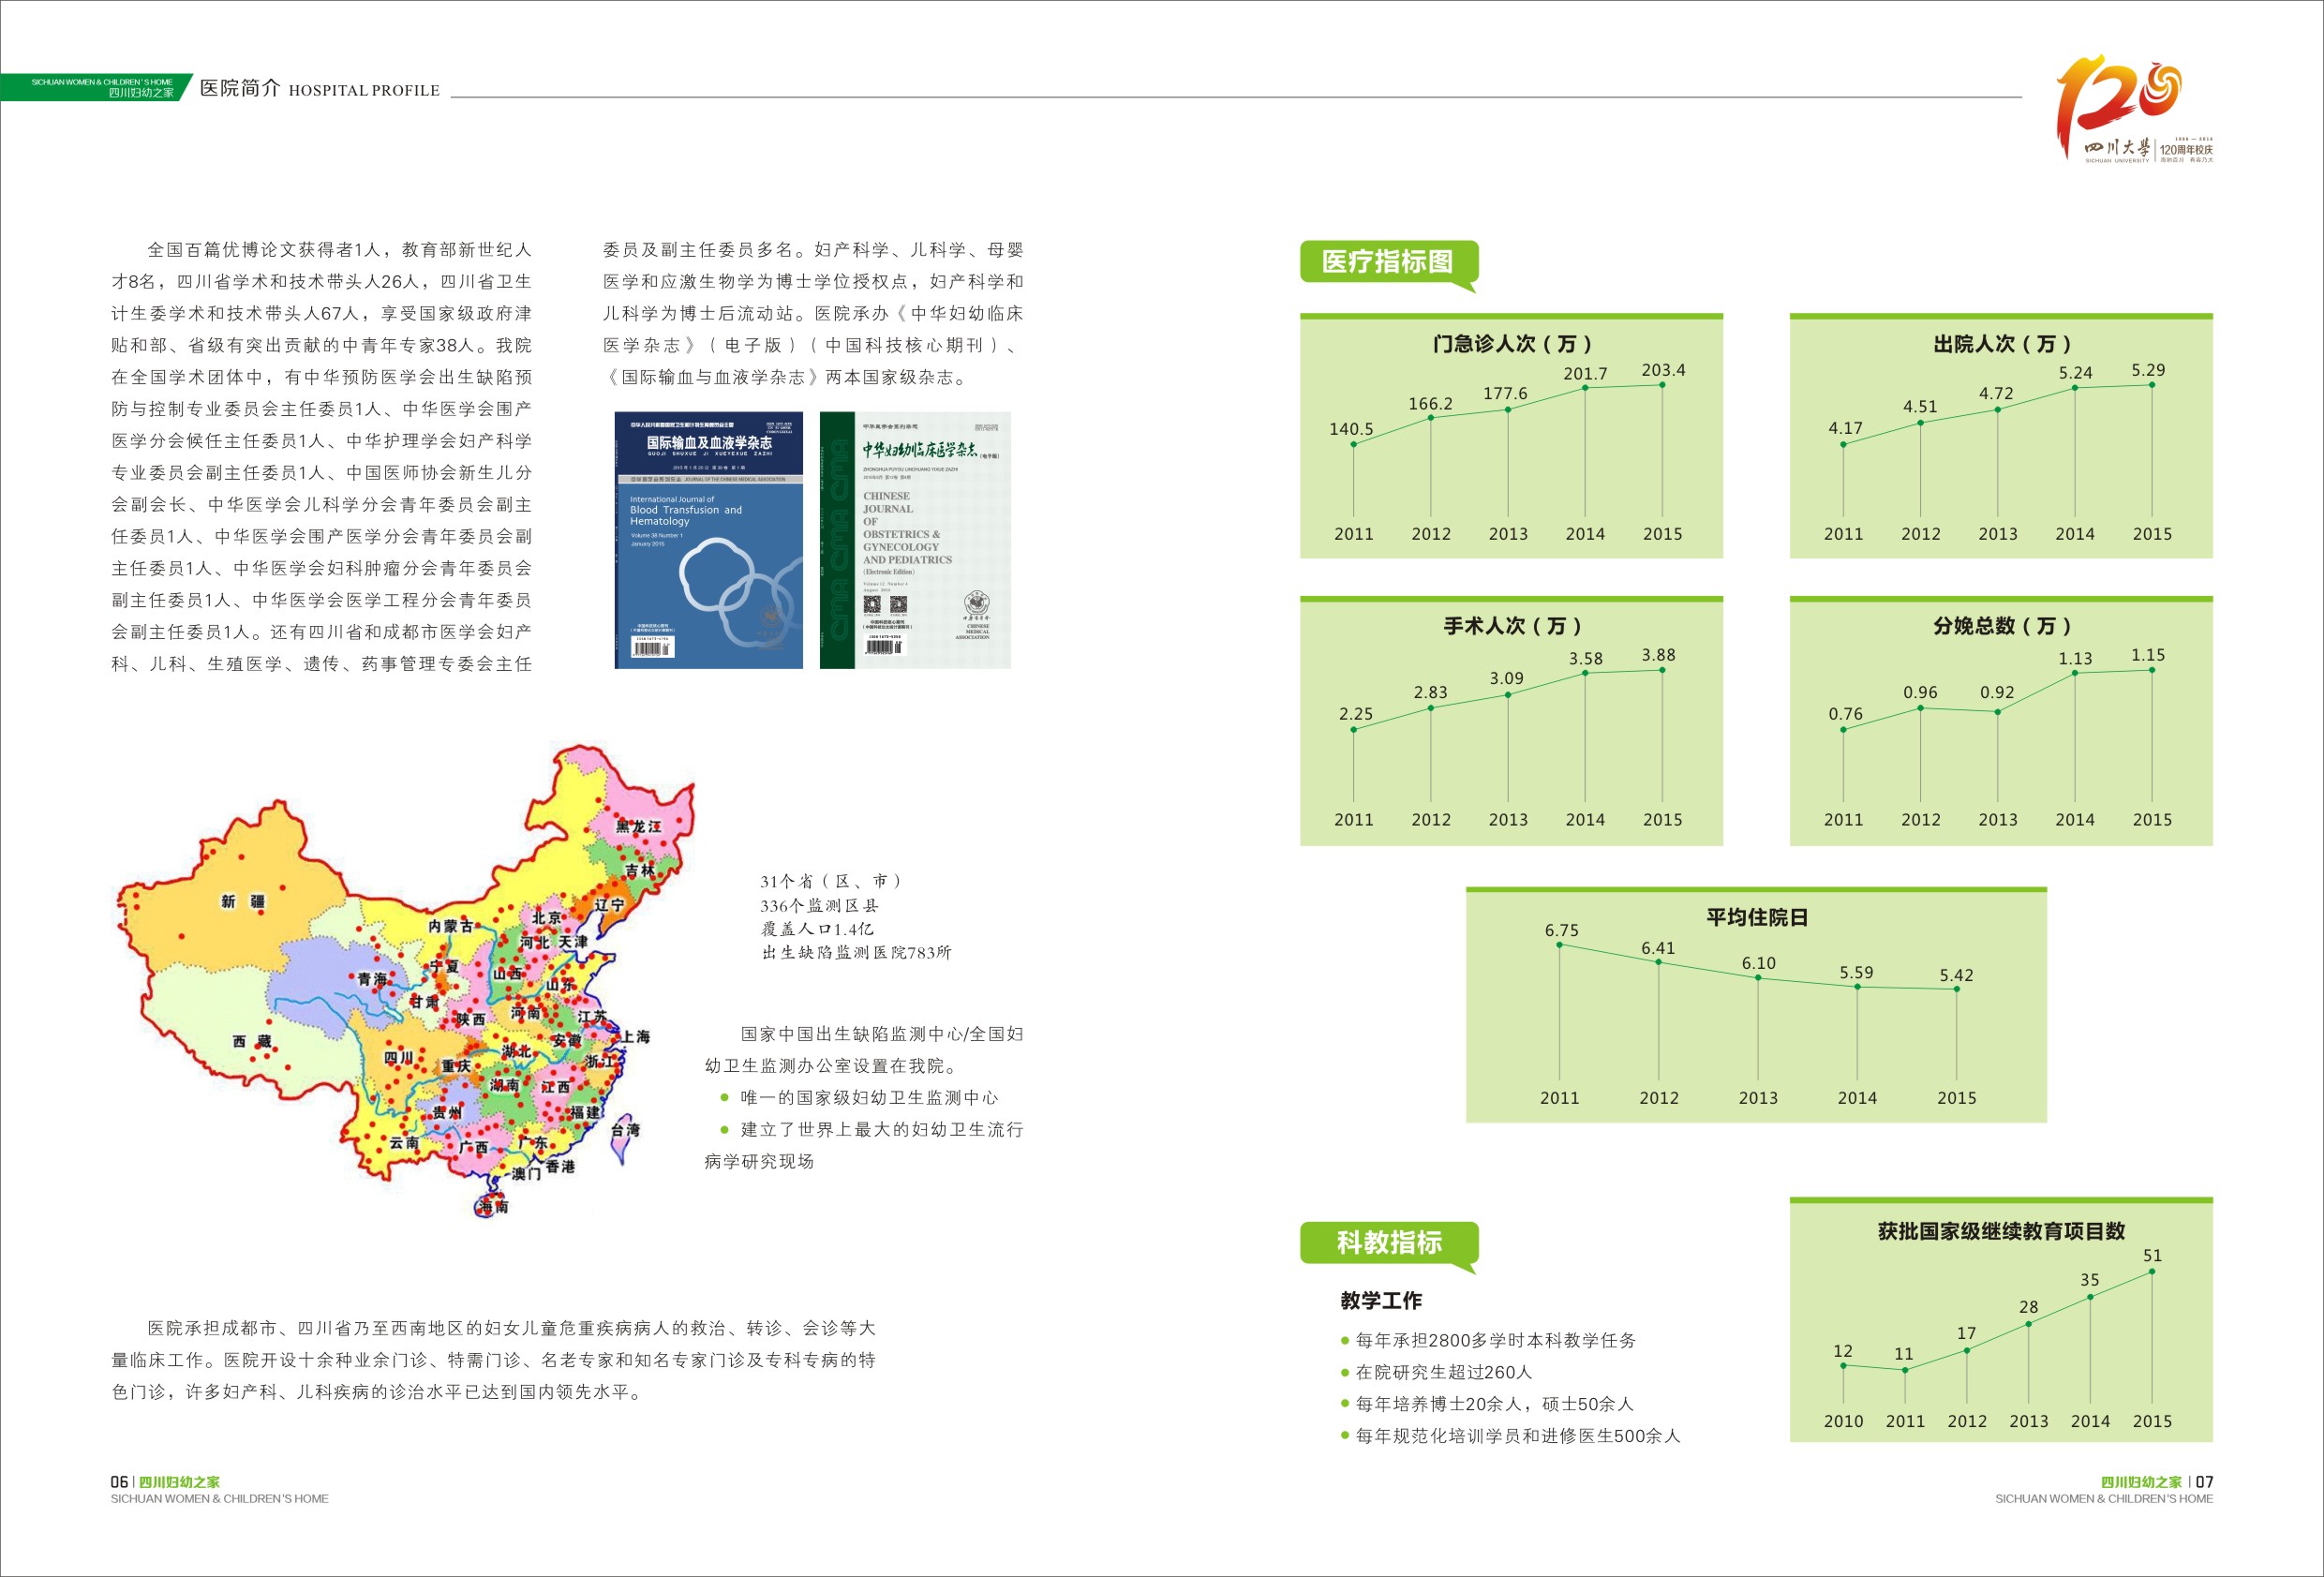
Task: Click the 51 value in the education projects chart
Action: click(2152, 1256)
